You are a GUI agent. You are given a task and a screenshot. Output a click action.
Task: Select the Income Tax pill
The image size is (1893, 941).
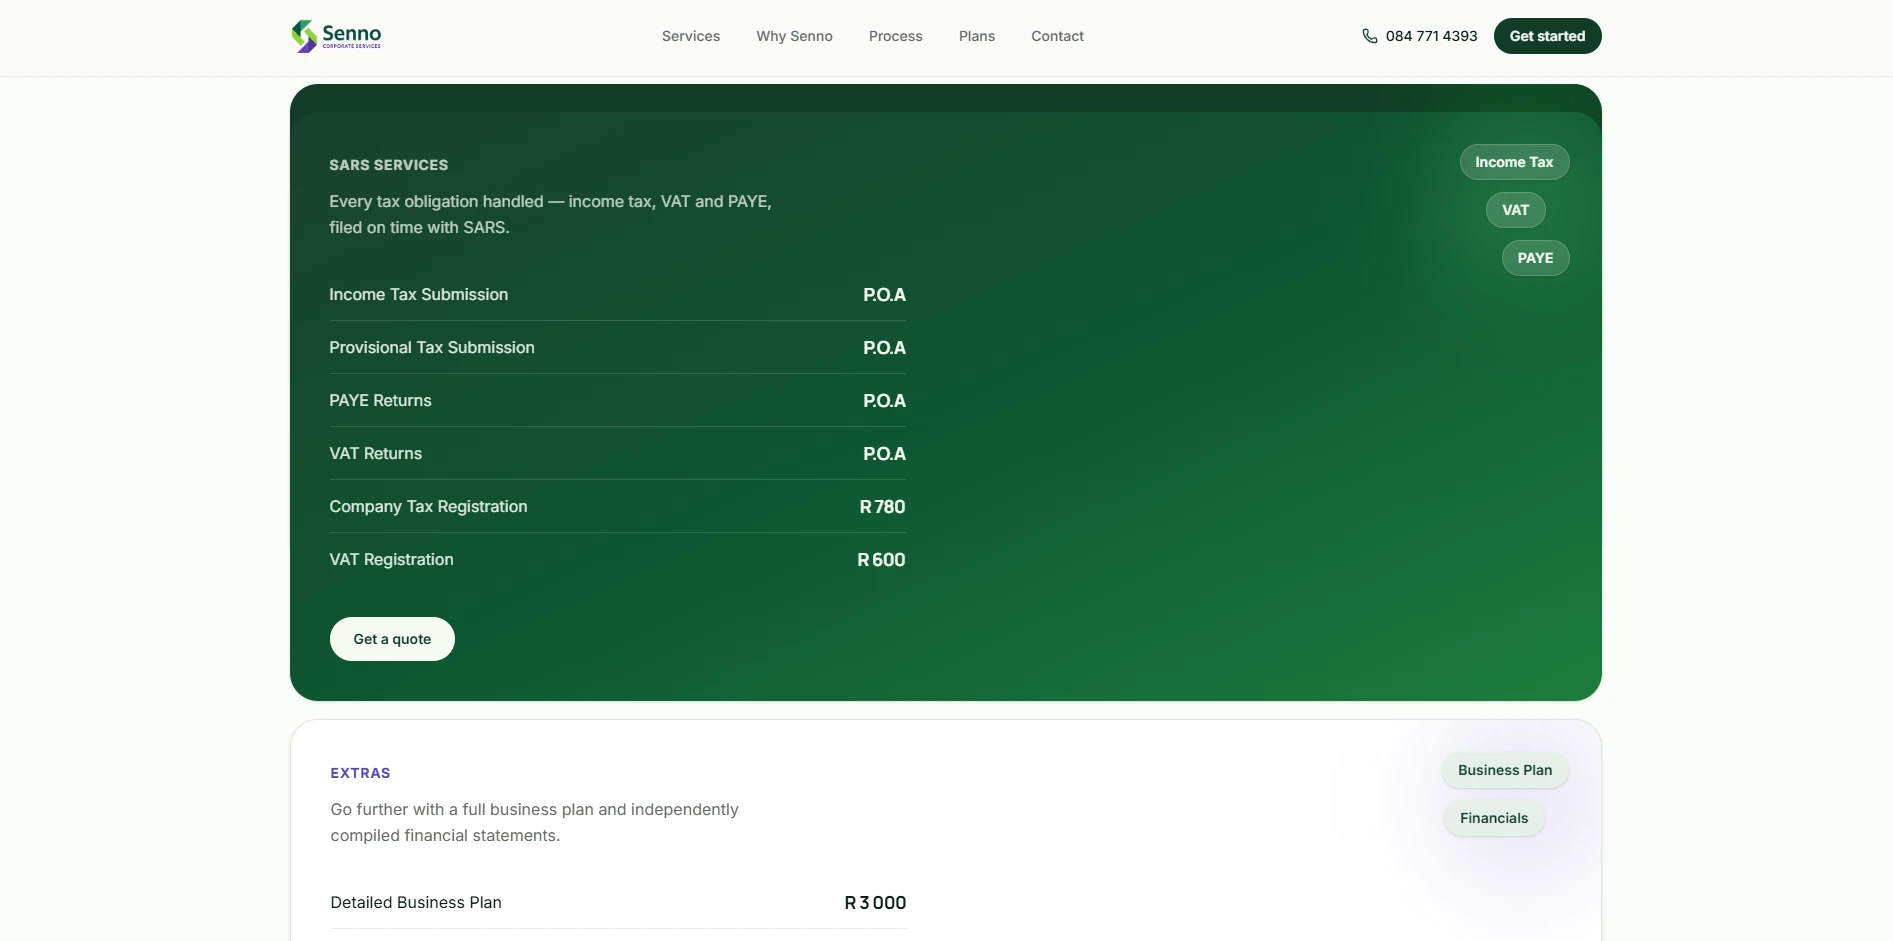tap(1514, 162)
